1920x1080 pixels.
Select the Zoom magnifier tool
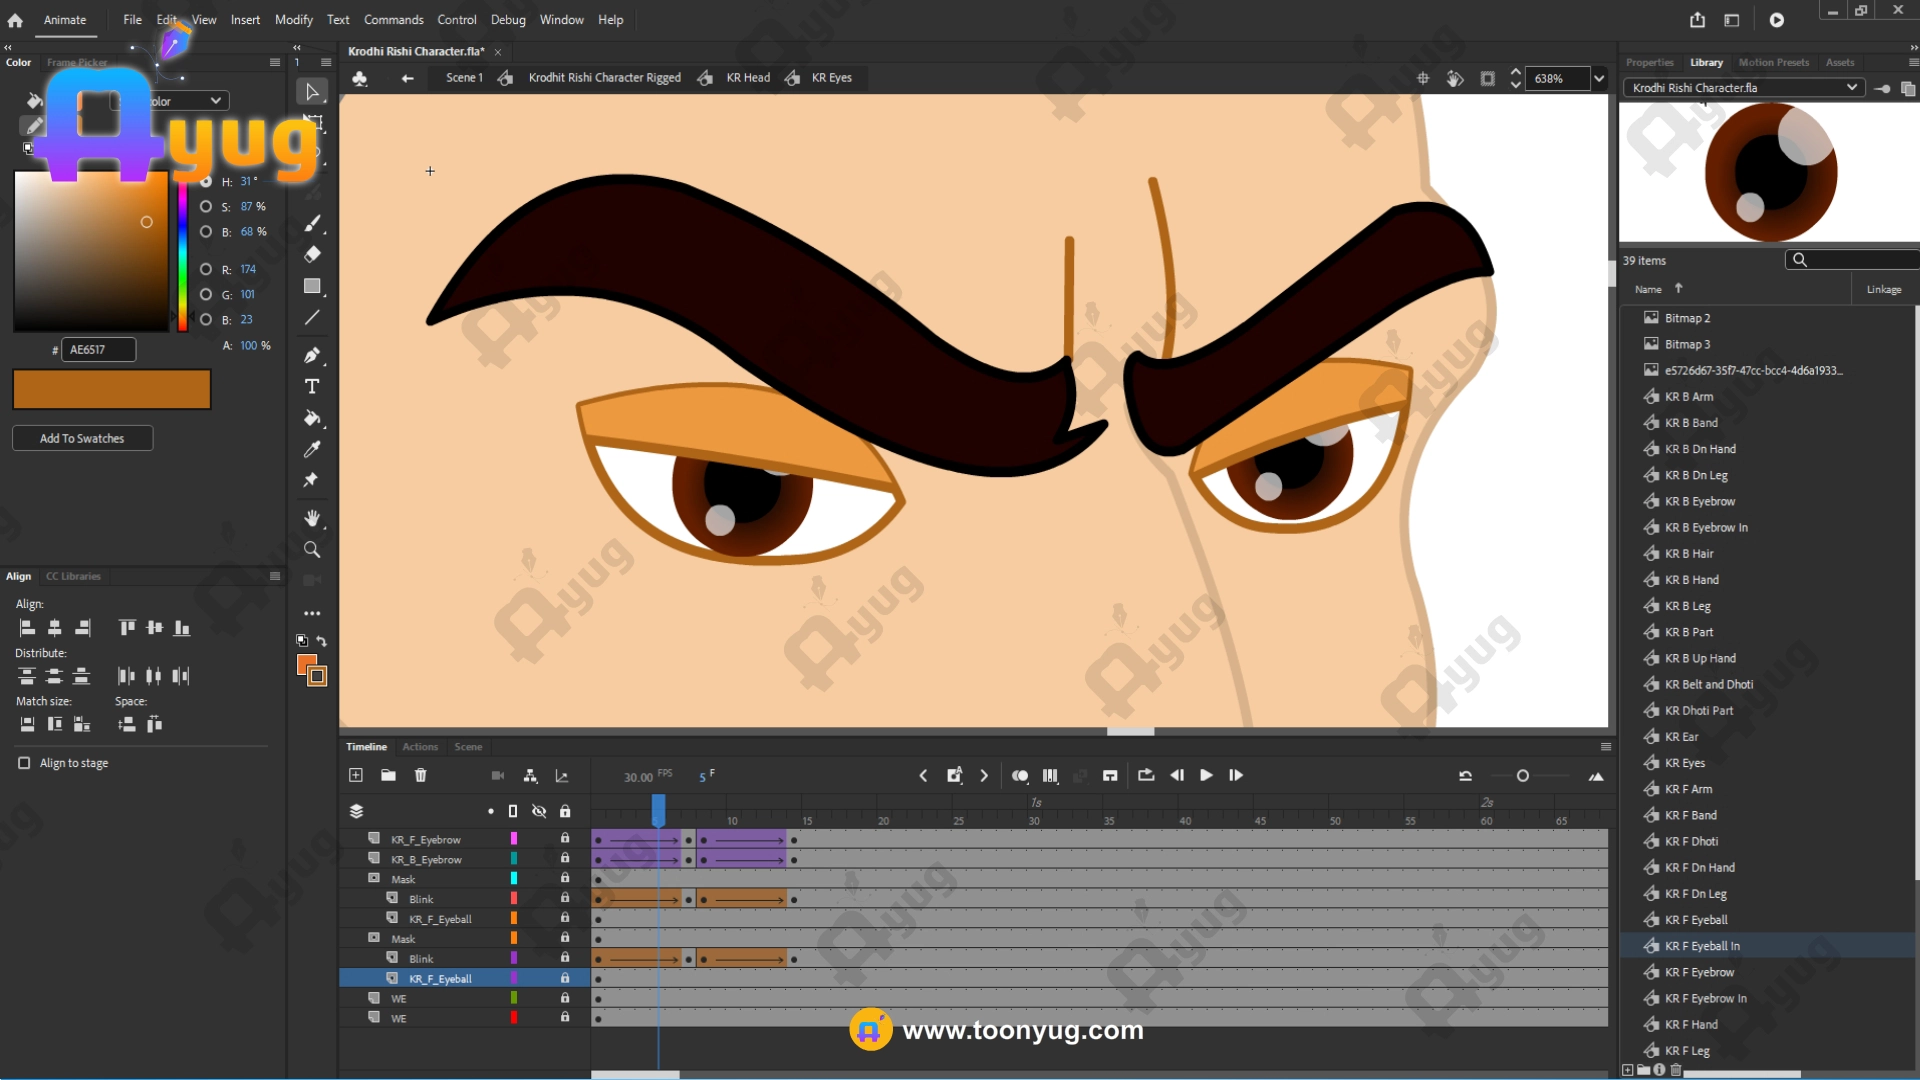coord(312,550)
